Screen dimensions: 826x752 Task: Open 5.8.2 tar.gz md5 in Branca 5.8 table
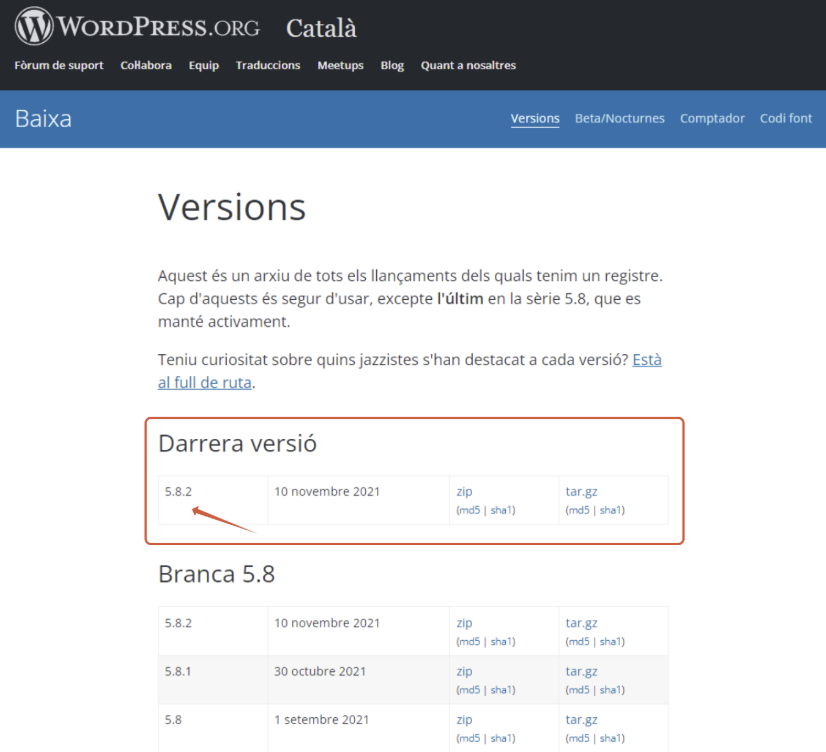[x=579, y=641]
